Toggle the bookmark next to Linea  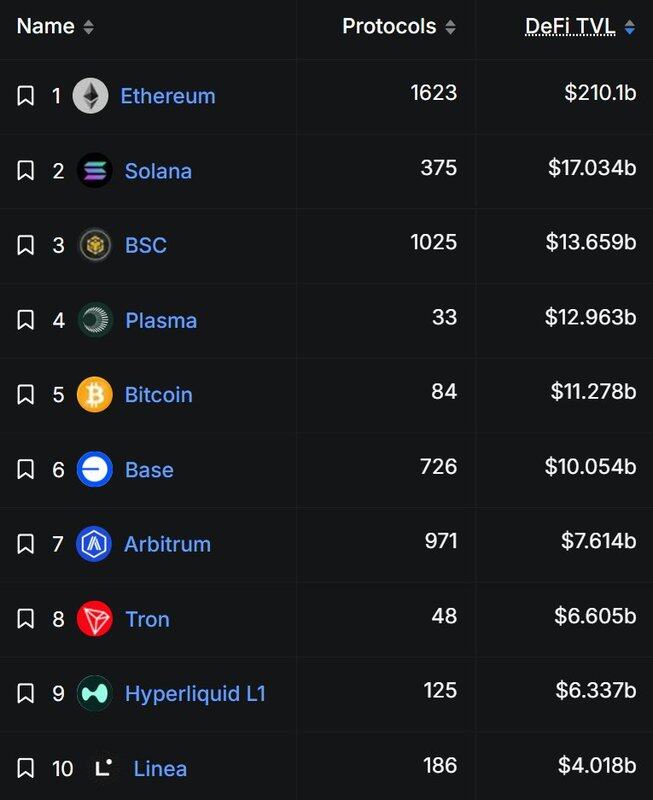click(x=26, y=768)
